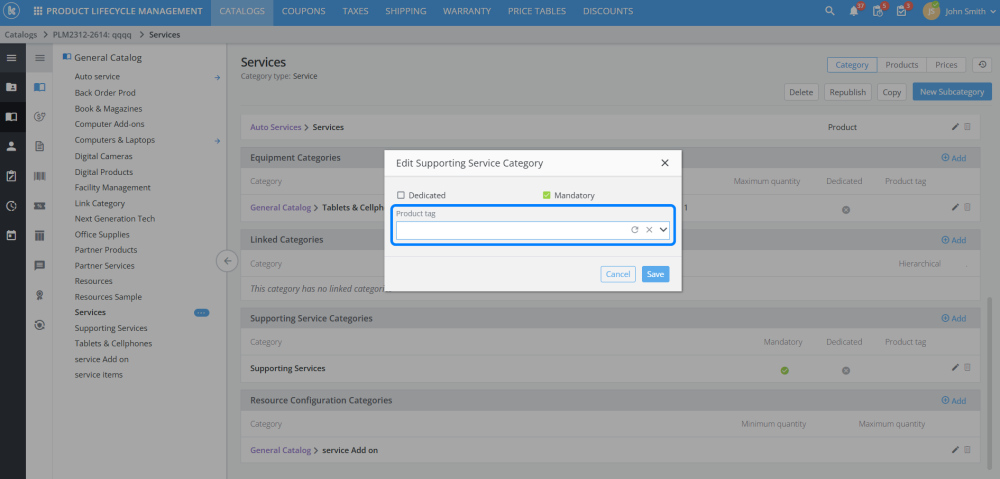Click the Save button in dialog
The height and width of the screenshot is (479, 1000).
point(655,274)
